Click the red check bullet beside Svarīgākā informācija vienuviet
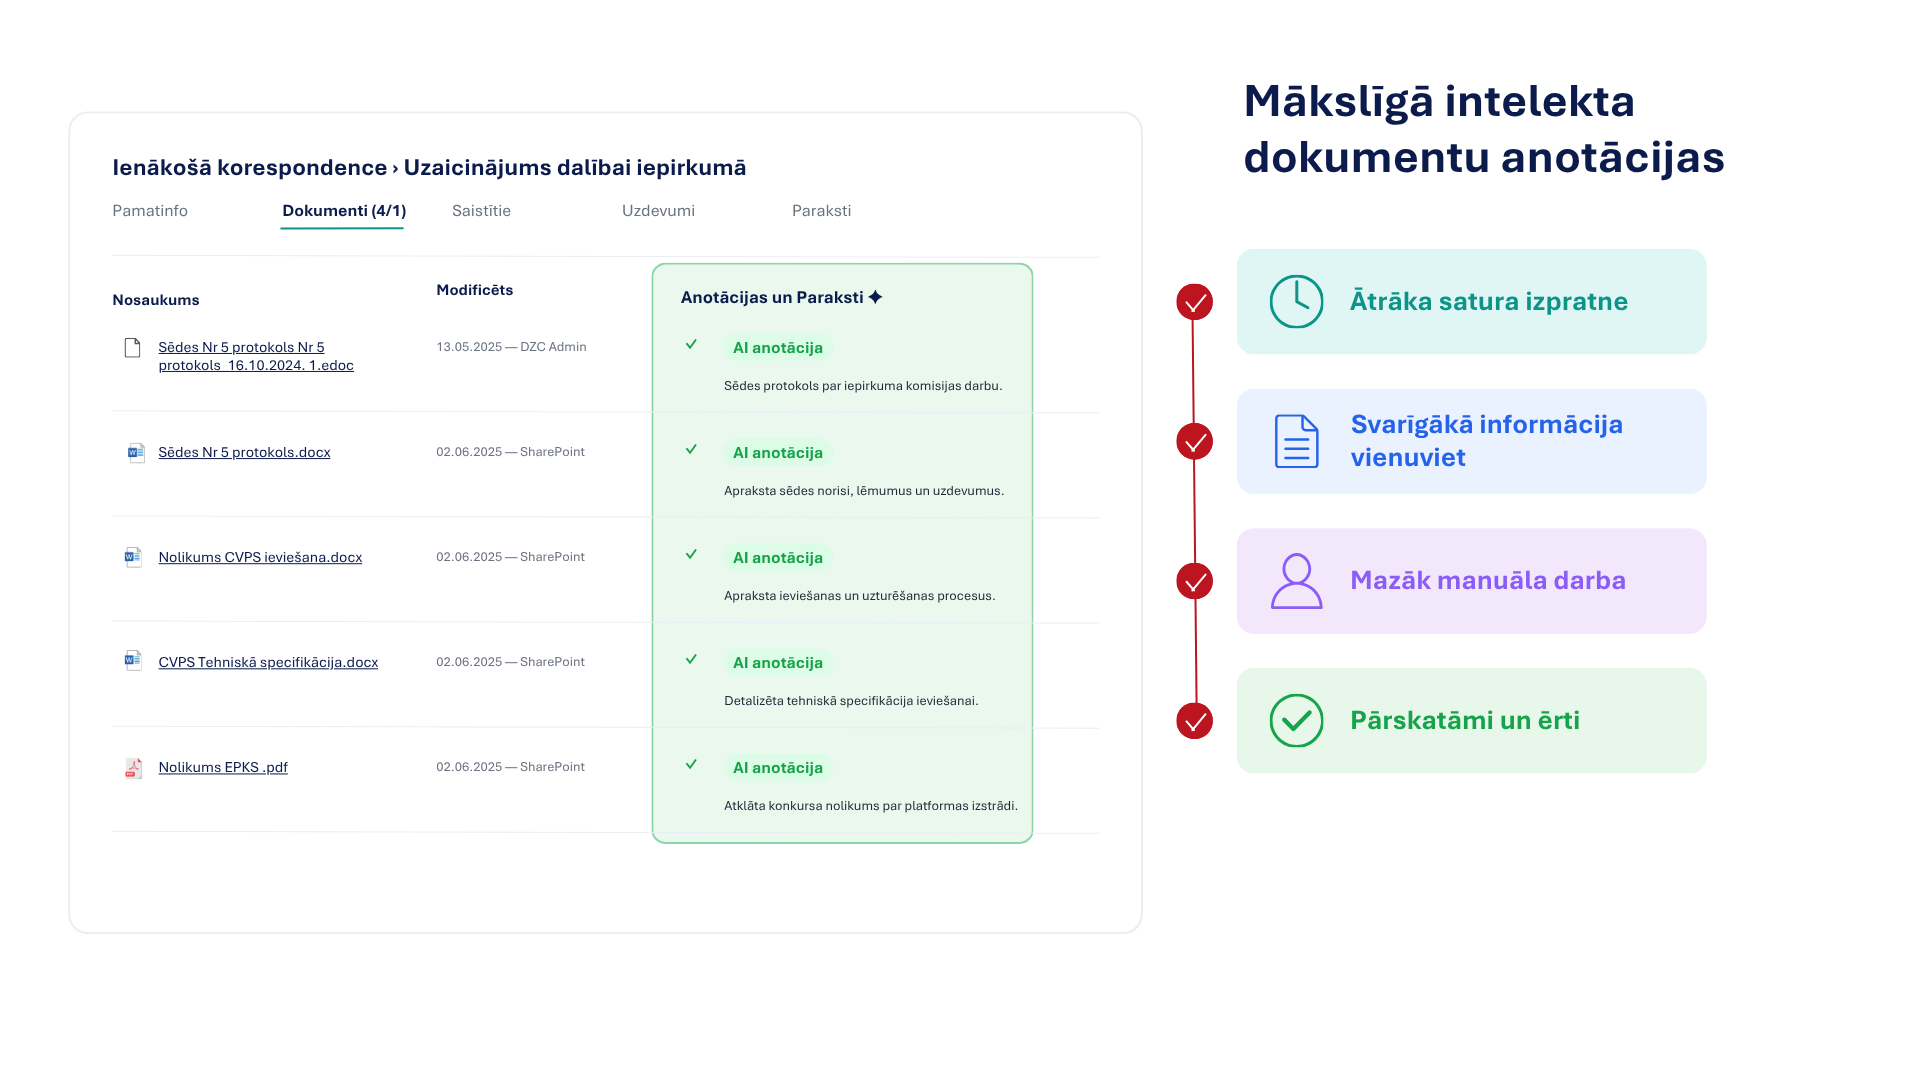Screen dimensions: 1920x1080 tap(1194, 441)
